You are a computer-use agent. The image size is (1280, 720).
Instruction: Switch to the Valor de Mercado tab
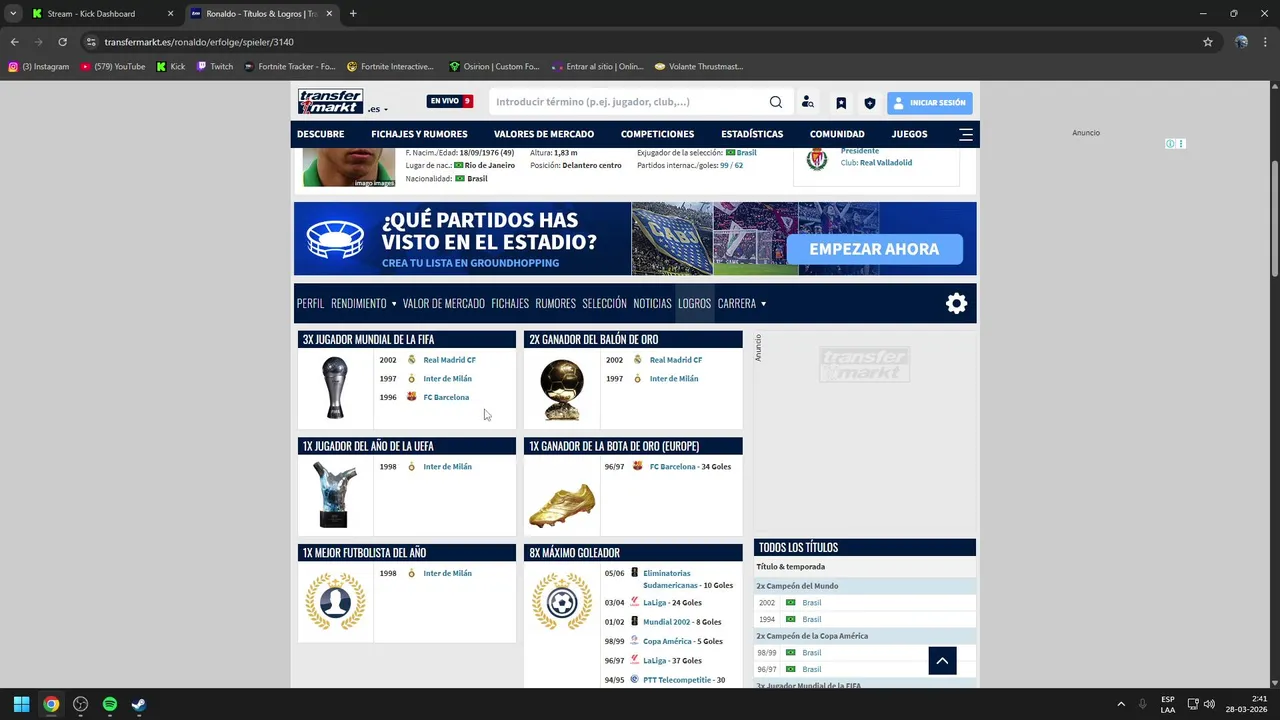[x=443, y=303]
